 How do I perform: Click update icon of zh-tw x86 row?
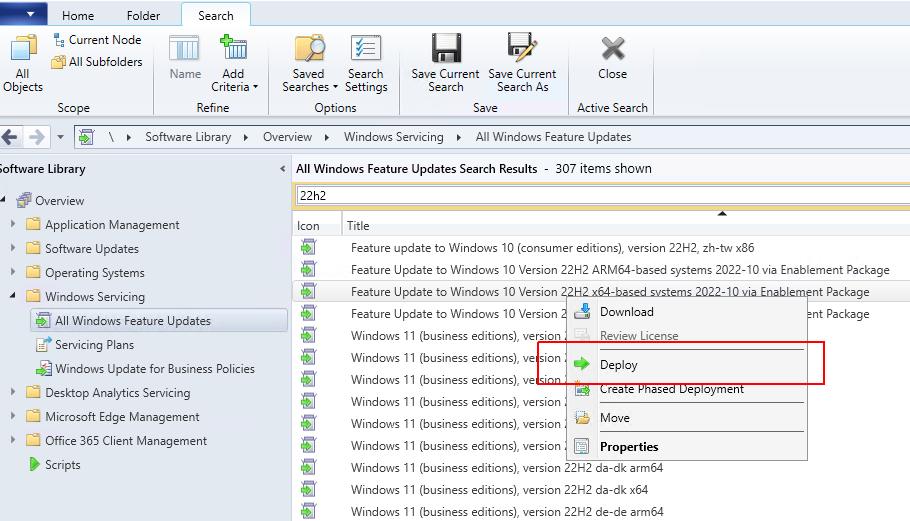click(x=308, y=247)
